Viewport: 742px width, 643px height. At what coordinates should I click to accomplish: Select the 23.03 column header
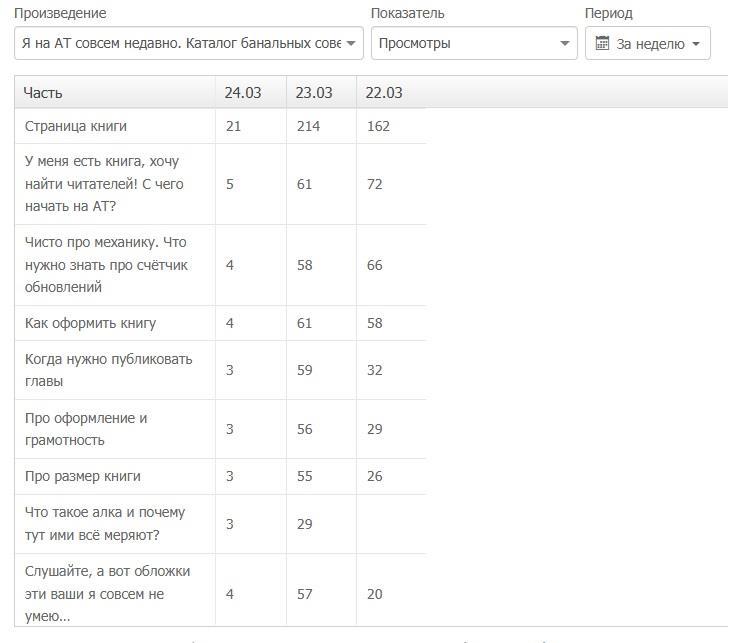point(314,93)
